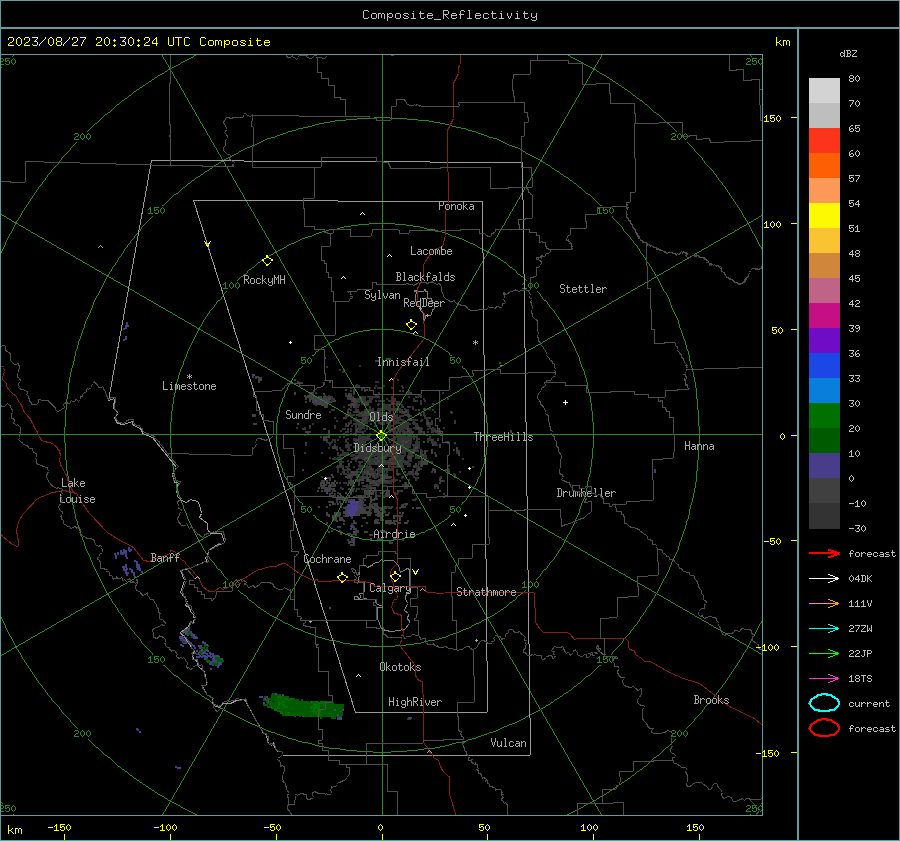Viewport: 900px width, 841px height.
Task: Select the orange 111V arrow icon
Action: tap(824, 603)
